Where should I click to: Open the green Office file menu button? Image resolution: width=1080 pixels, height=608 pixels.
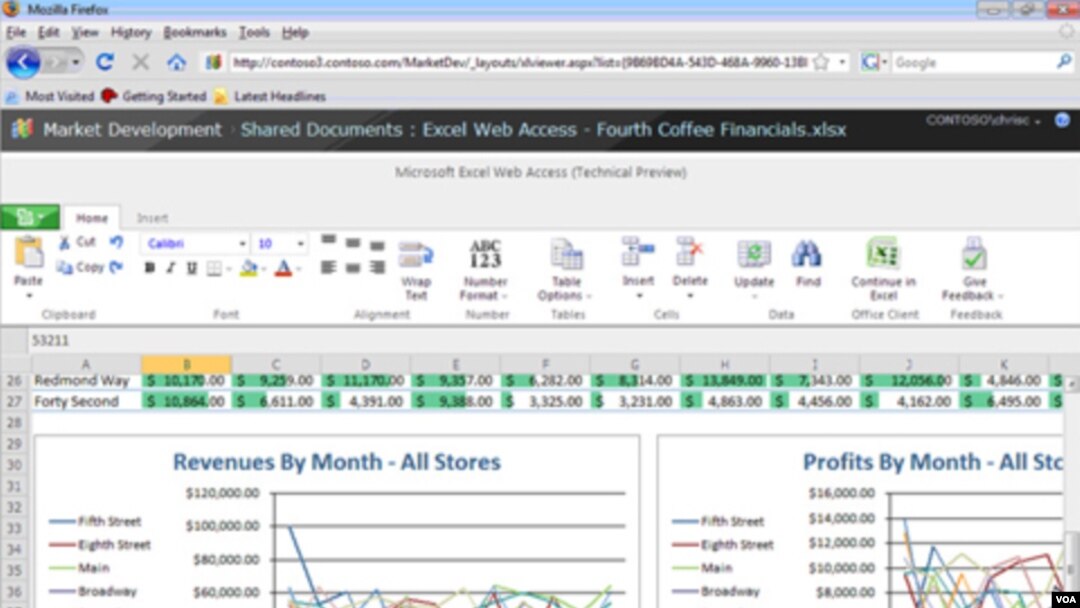[x=29, y=218]
